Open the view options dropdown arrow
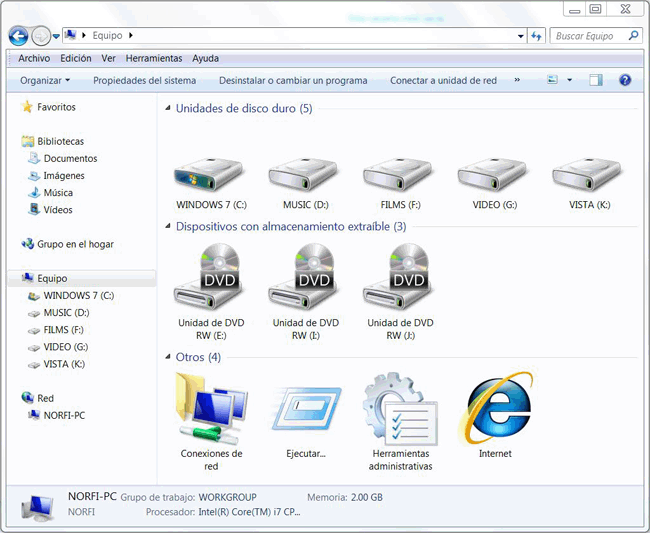The width and height of the screenshot is (650, 533). pos(570,80)
